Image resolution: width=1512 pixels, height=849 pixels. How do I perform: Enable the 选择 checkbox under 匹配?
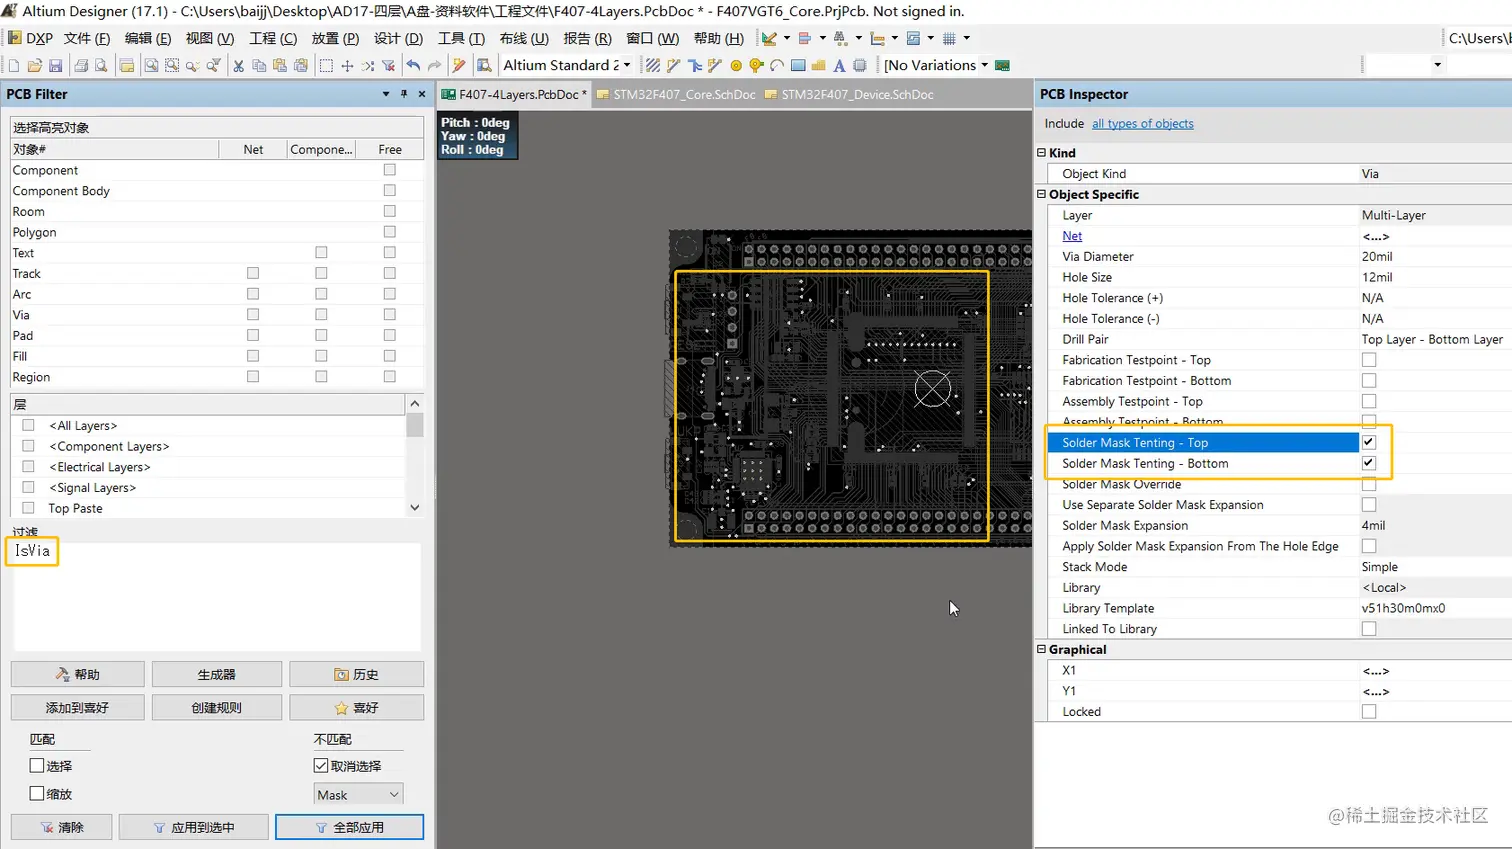tap(37, 766)
